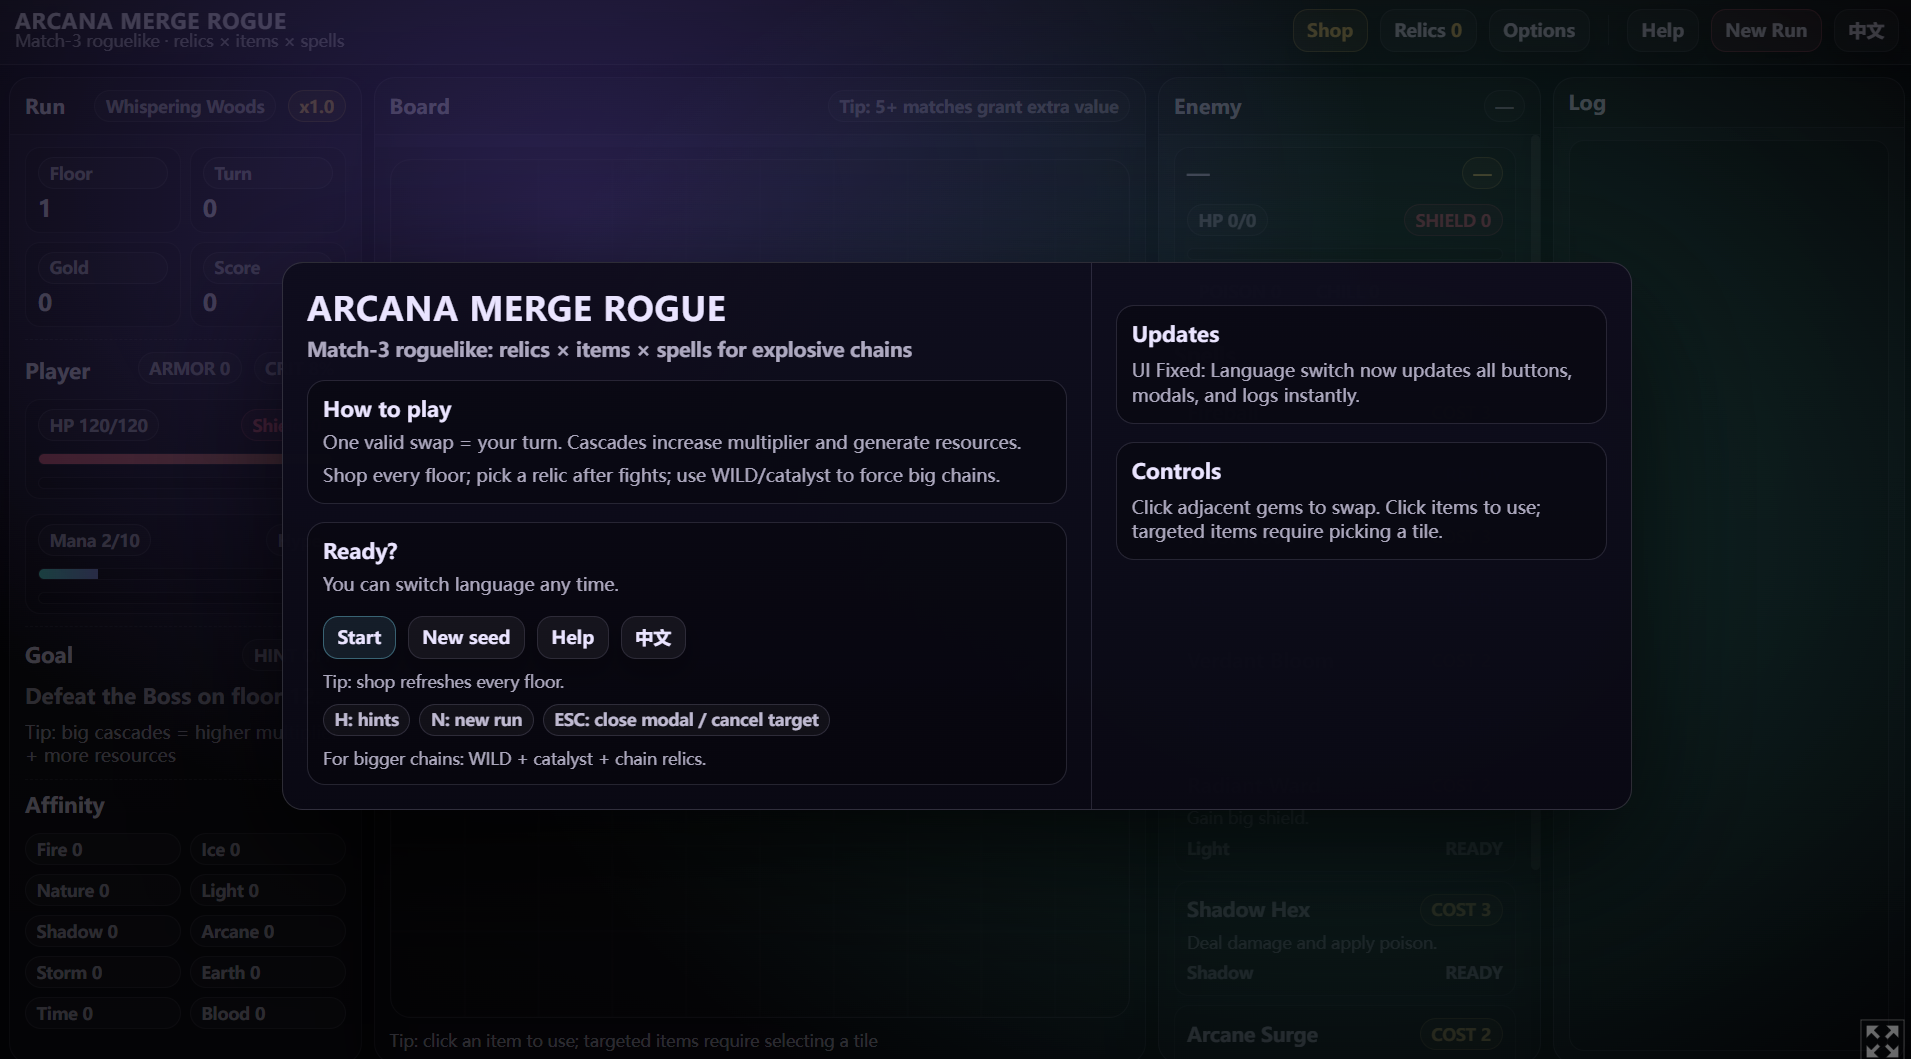Click the Storm 0 affinity chip
The width and height of the screenshot is (1911, 1059).
click(103, 973)
